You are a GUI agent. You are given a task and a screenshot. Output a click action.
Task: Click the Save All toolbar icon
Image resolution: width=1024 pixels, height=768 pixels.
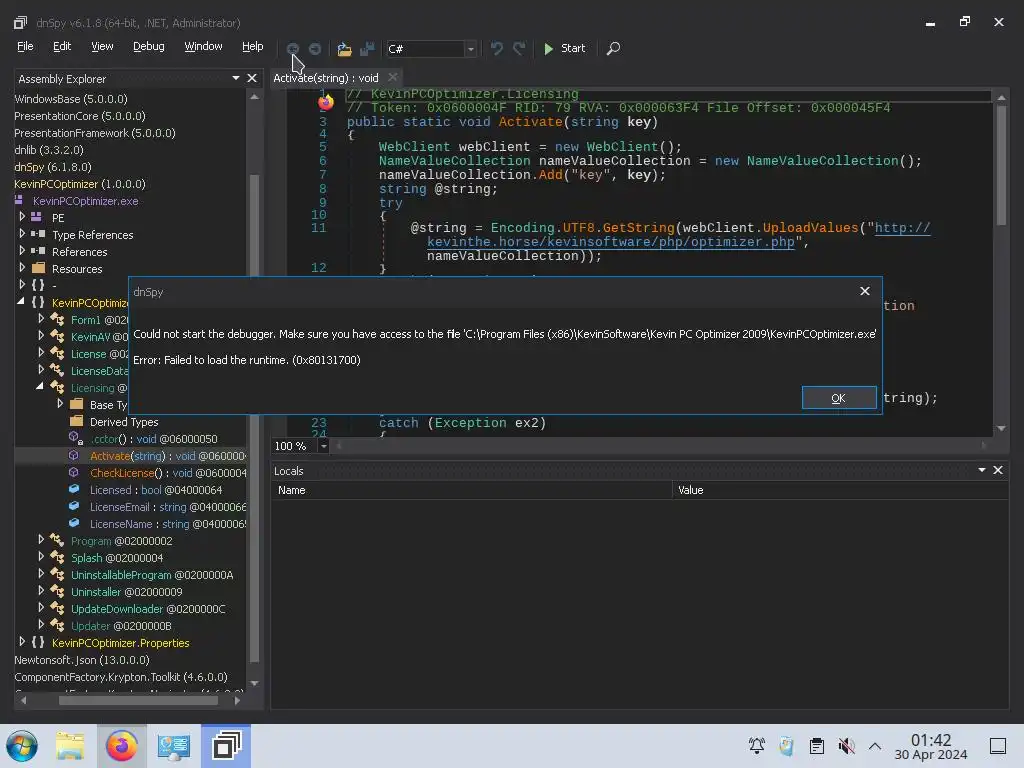tap(367, 48)
